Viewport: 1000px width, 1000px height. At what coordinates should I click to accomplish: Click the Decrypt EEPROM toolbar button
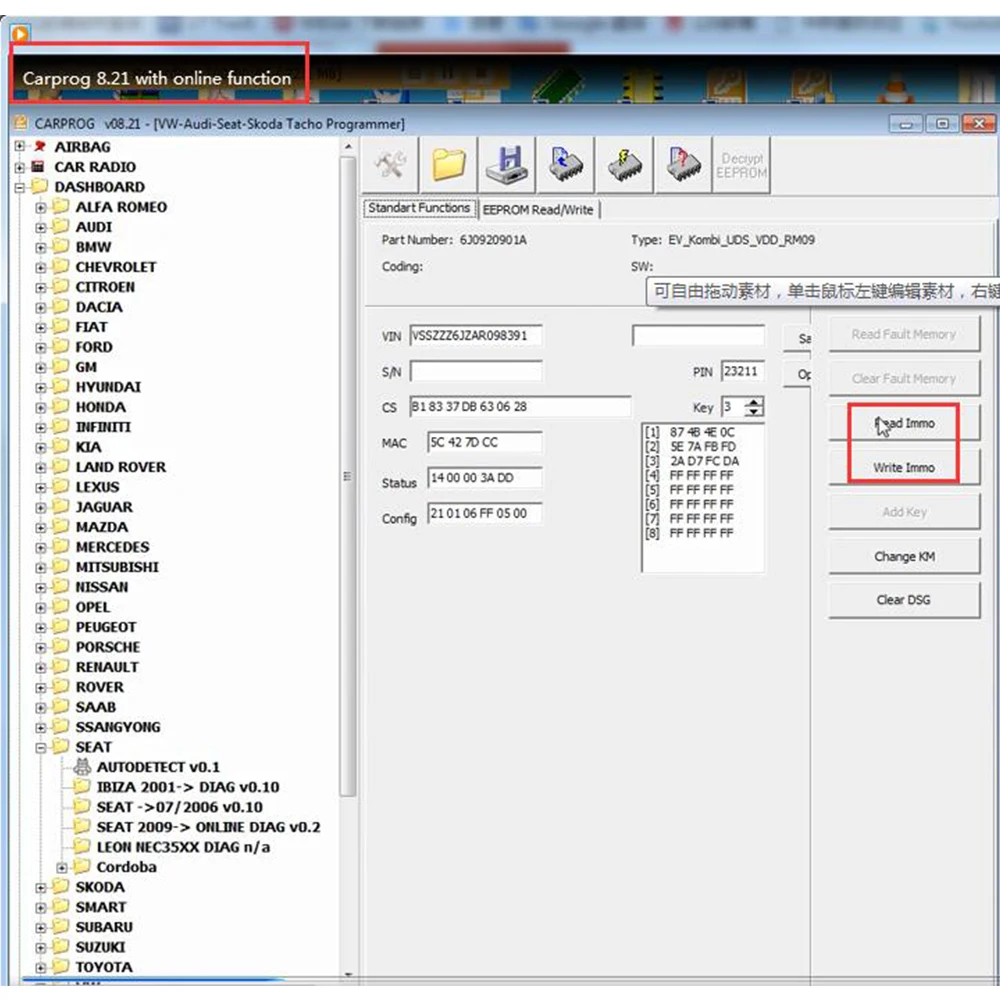click(741, 165)
